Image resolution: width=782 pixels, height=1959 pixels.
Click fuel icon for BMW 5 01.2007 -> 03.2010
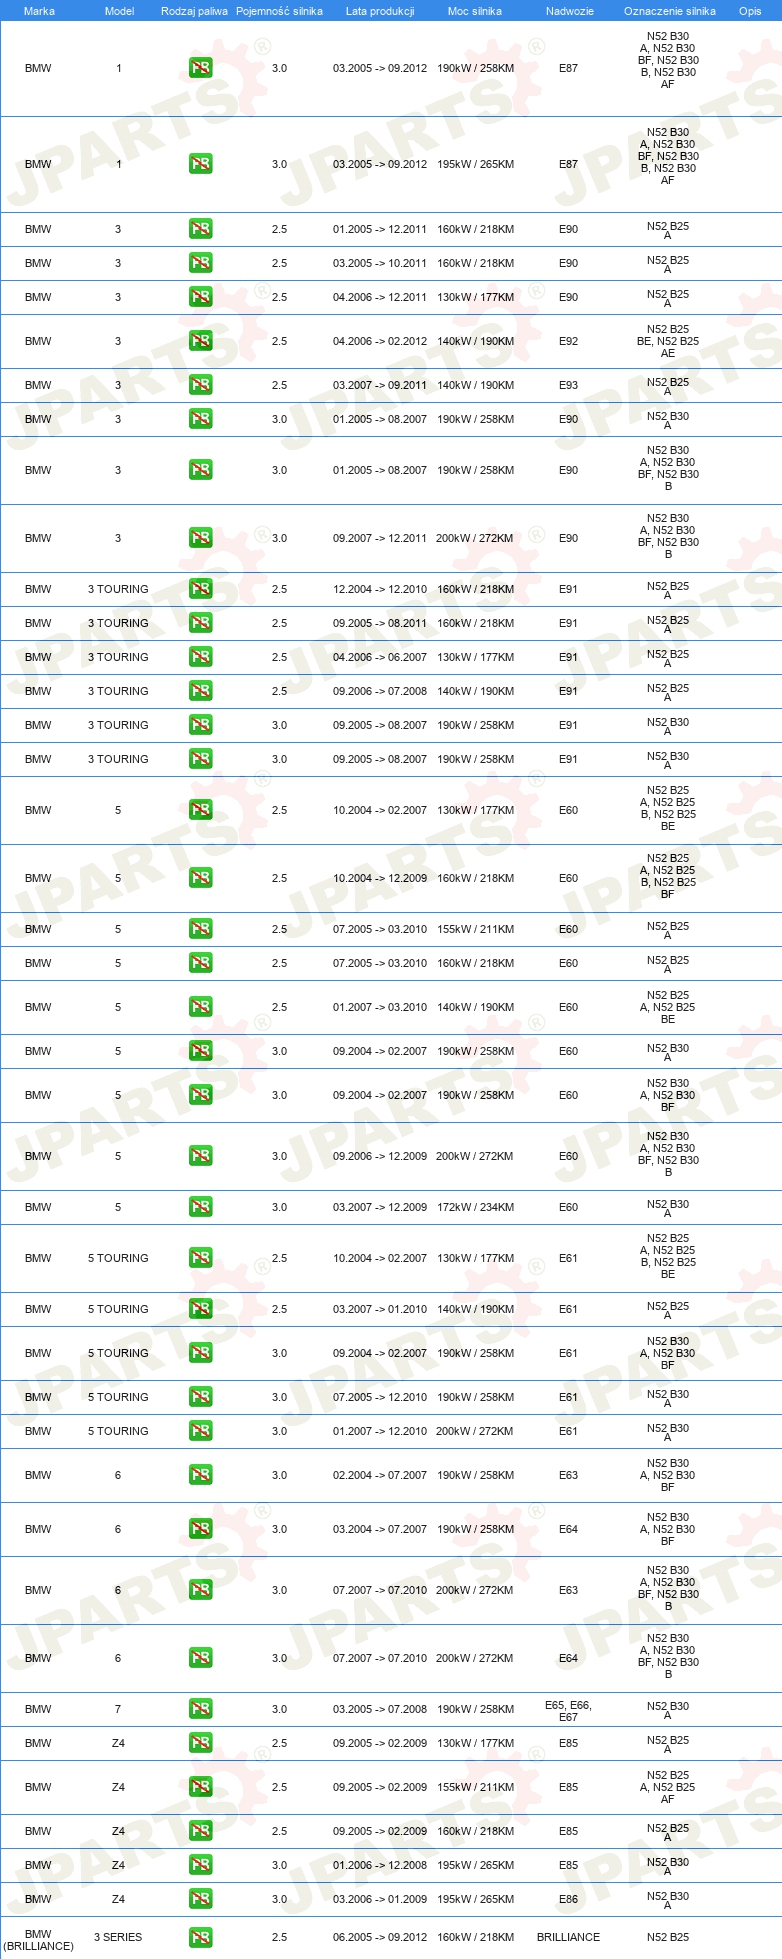click(x=200, y=1007)
